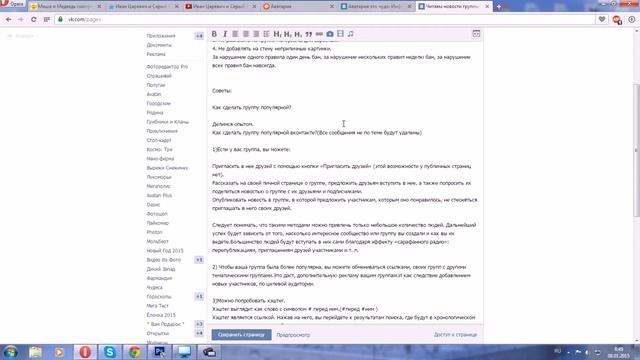Open Avatan Plus app in sidebar

(159, 196)
